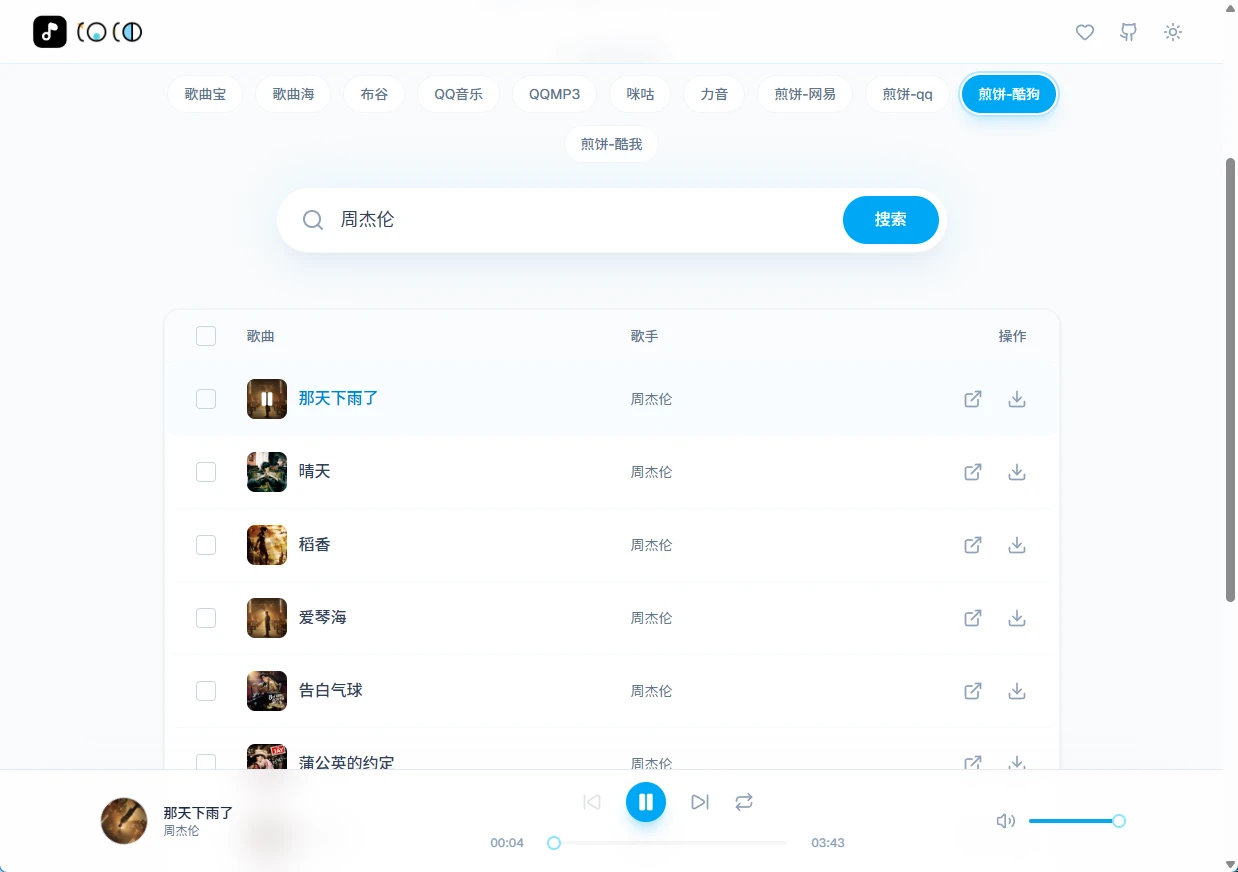
Task: Click the 操作 column header
Action: 1012,336
